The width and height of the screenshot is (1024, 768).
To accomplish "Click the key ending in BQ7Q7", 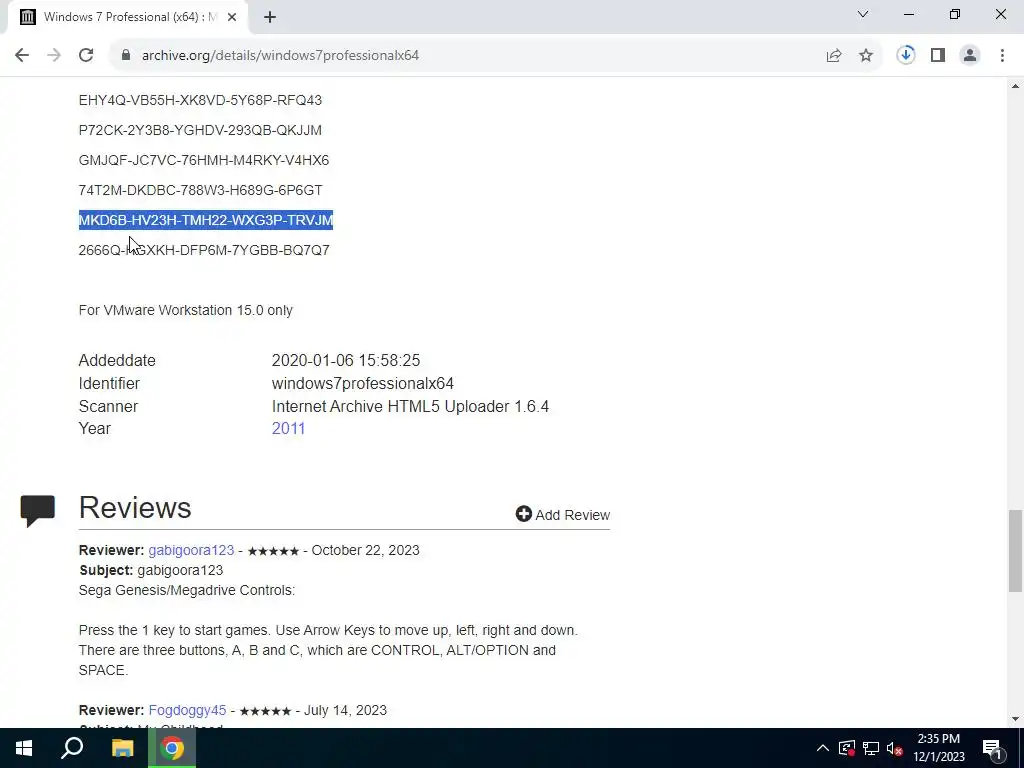I will click(x=204, y=250).
